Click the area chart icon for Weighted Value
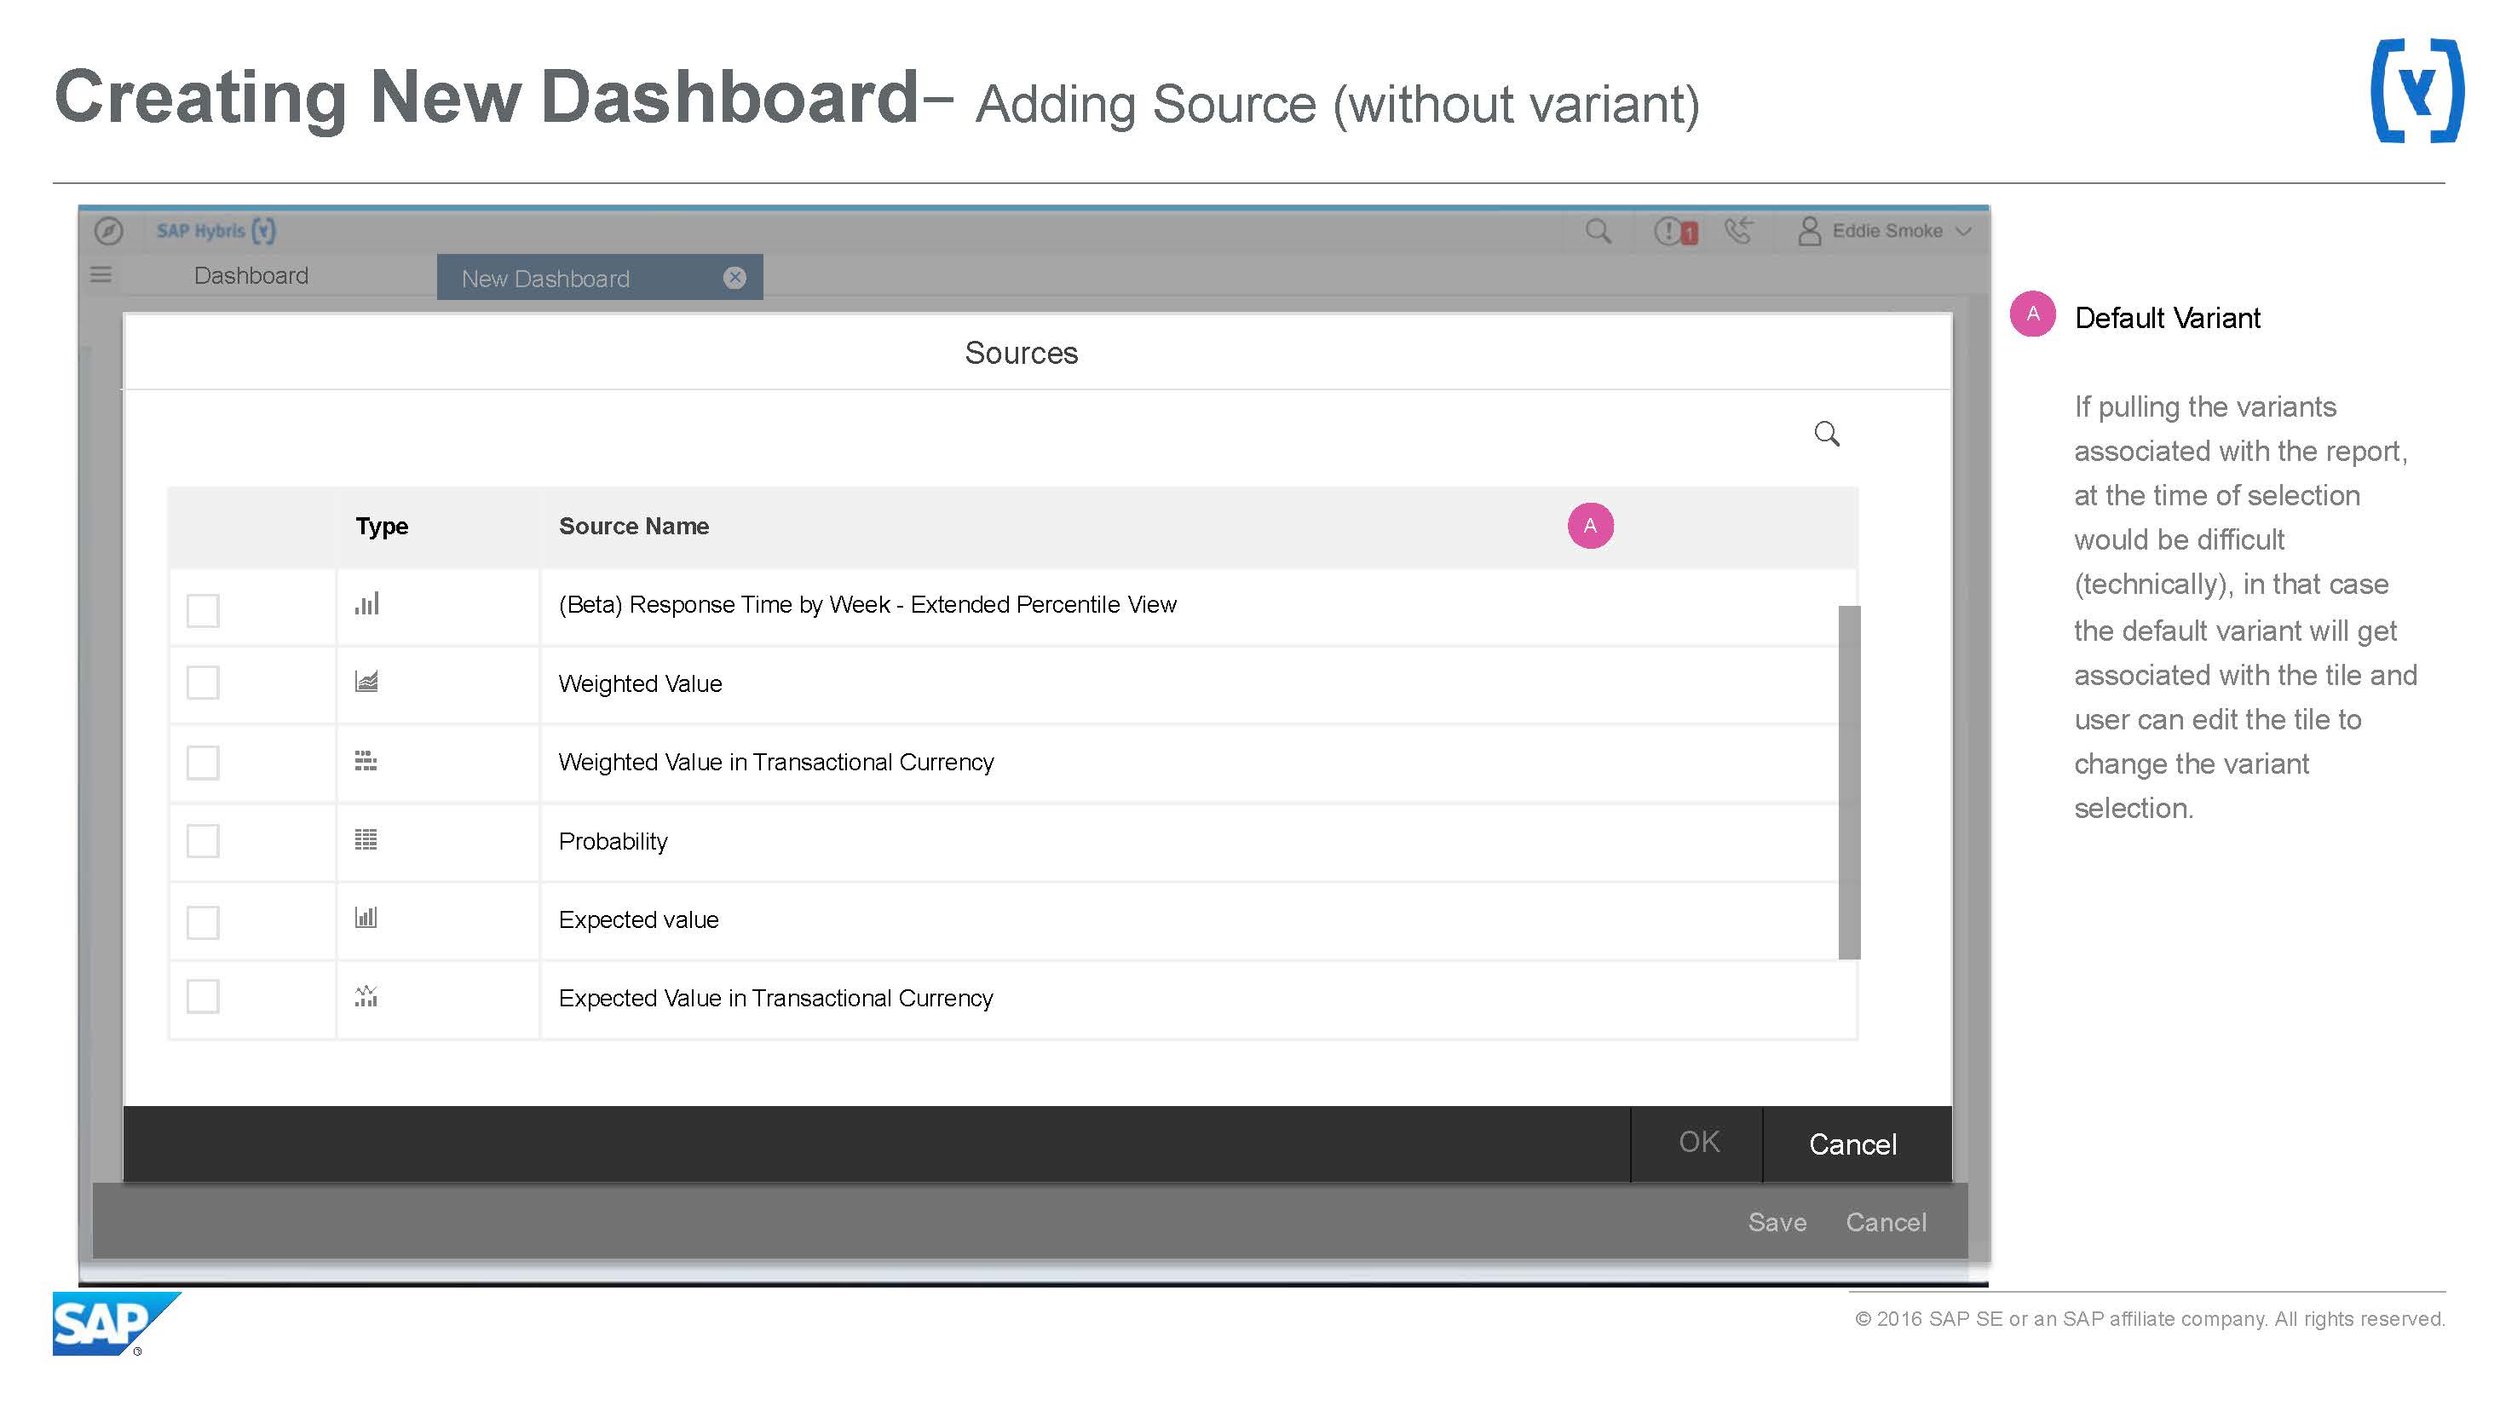 pyautogui.click(x=366, y=682)
